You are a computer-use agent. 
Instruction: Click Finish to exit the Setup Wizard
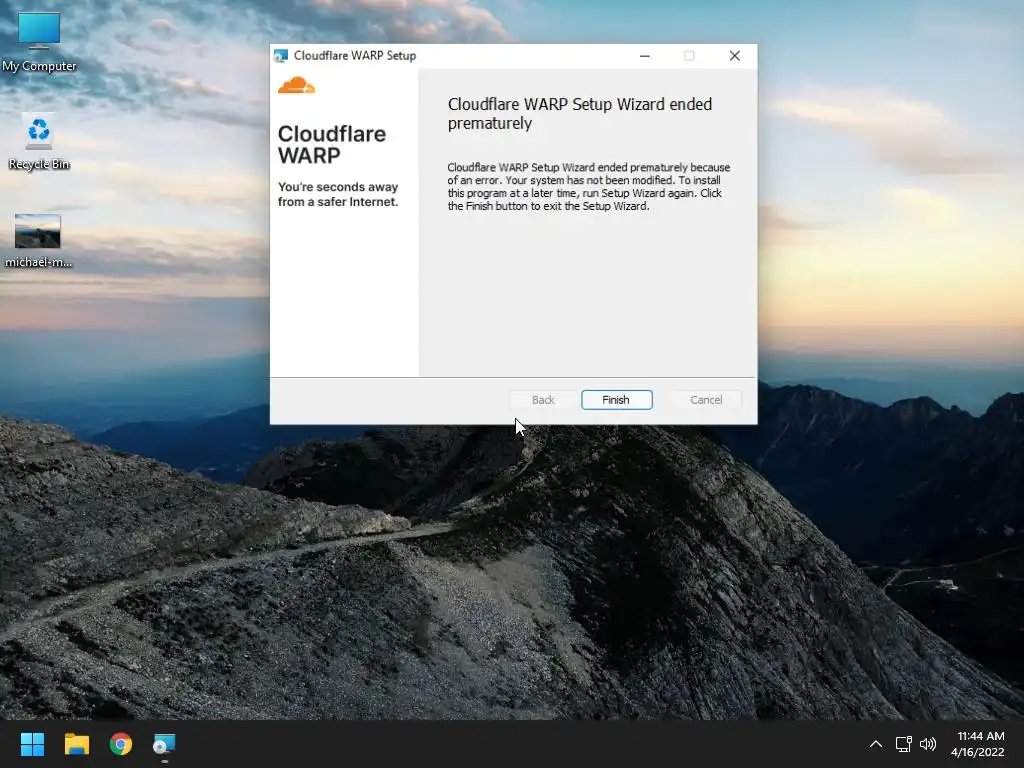coord(616,400)
